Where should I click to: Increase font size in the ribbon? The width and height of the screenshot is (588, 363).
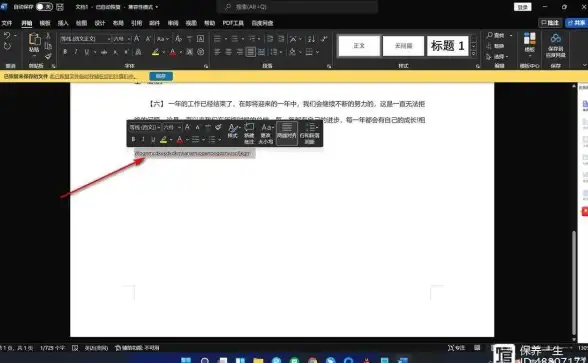[137, 39]
